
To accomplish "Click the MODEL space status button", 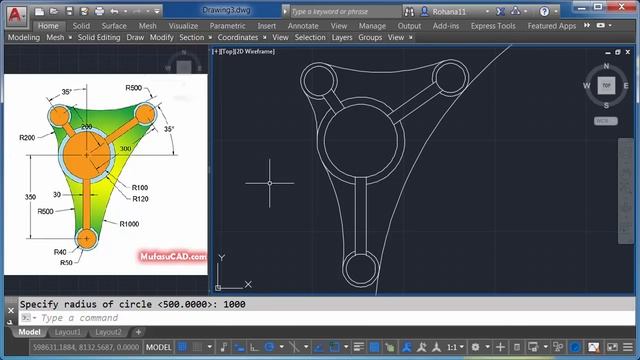I will (x=158, y=347).
